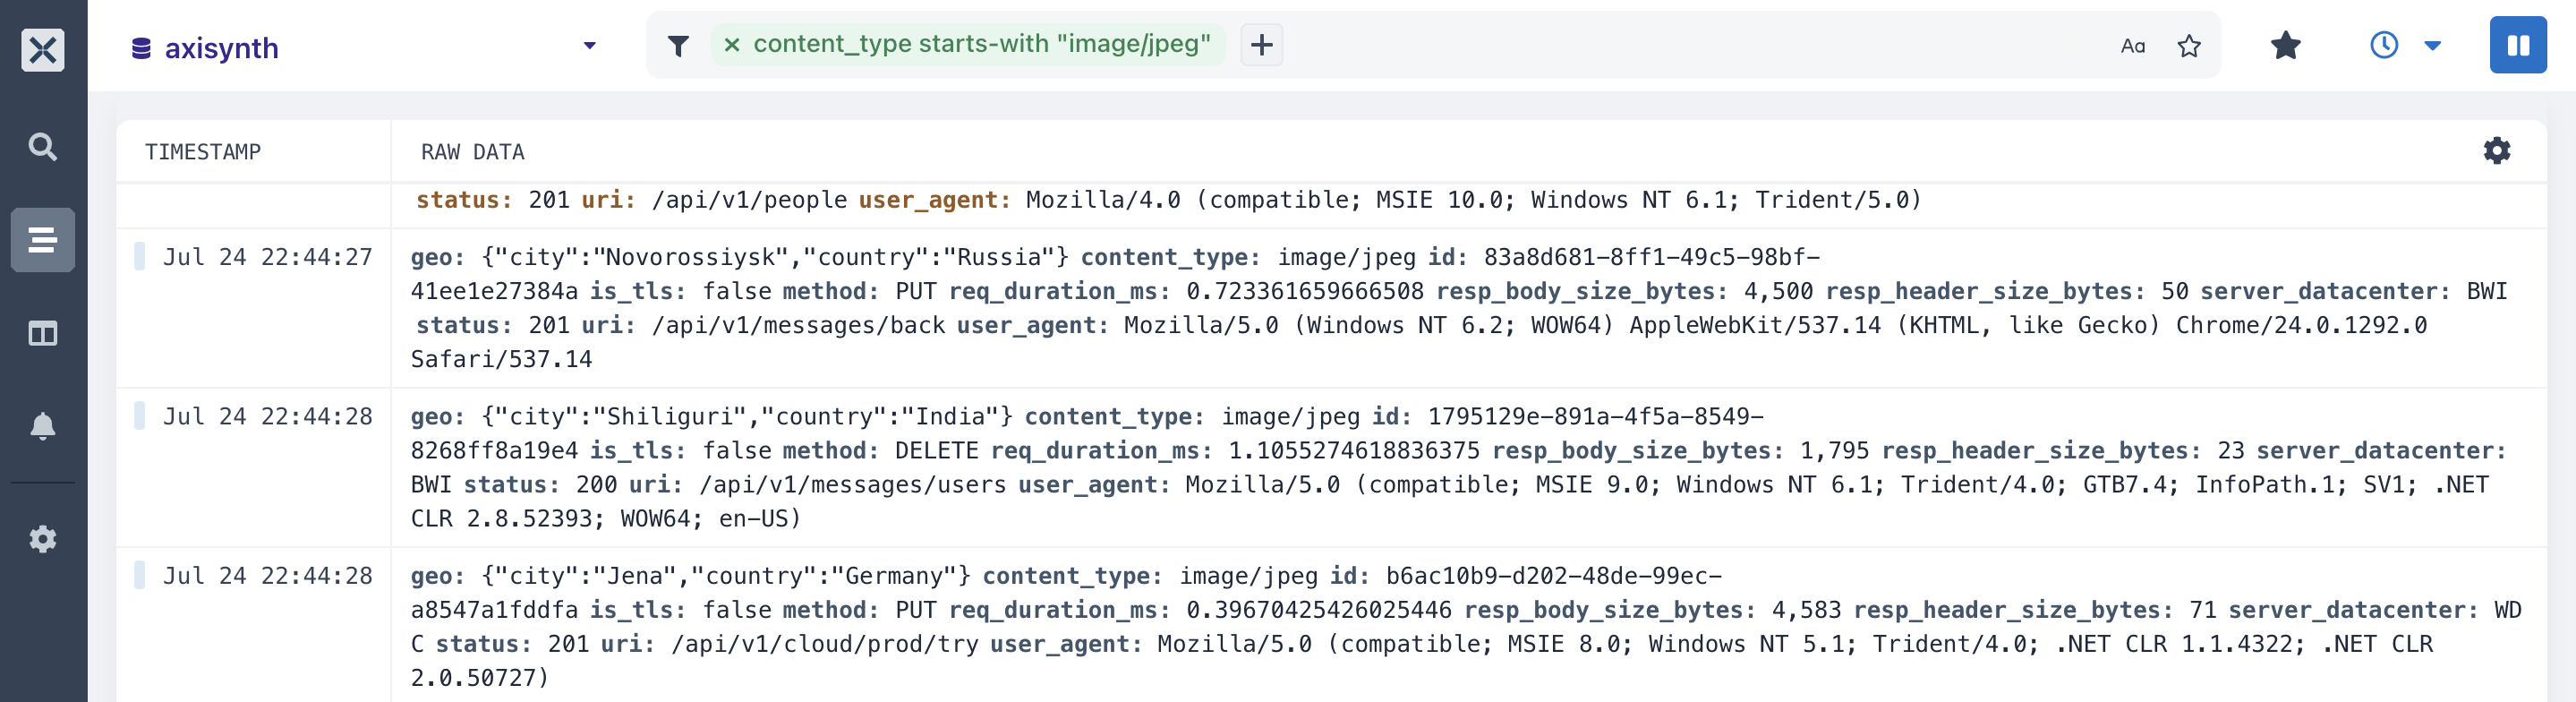Screen dimensions: 2576x702
Task: Expand the axisynth dataset dropdown
Action: pos(589,46)
